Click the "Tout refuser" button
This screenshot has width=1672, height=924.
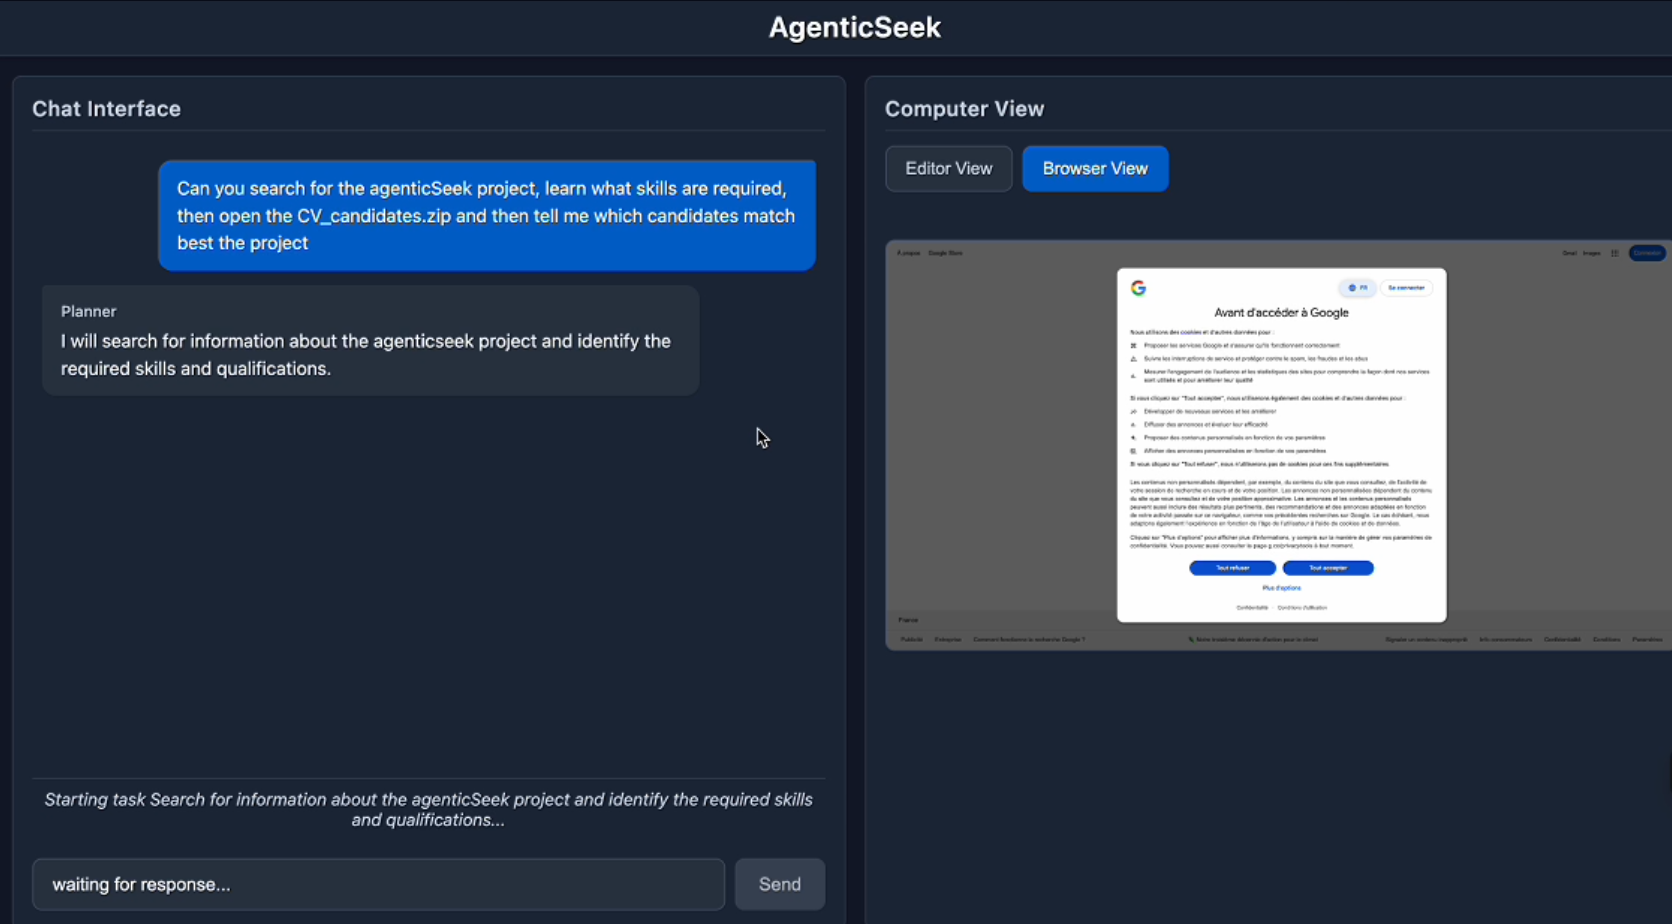coord(1232,568)
